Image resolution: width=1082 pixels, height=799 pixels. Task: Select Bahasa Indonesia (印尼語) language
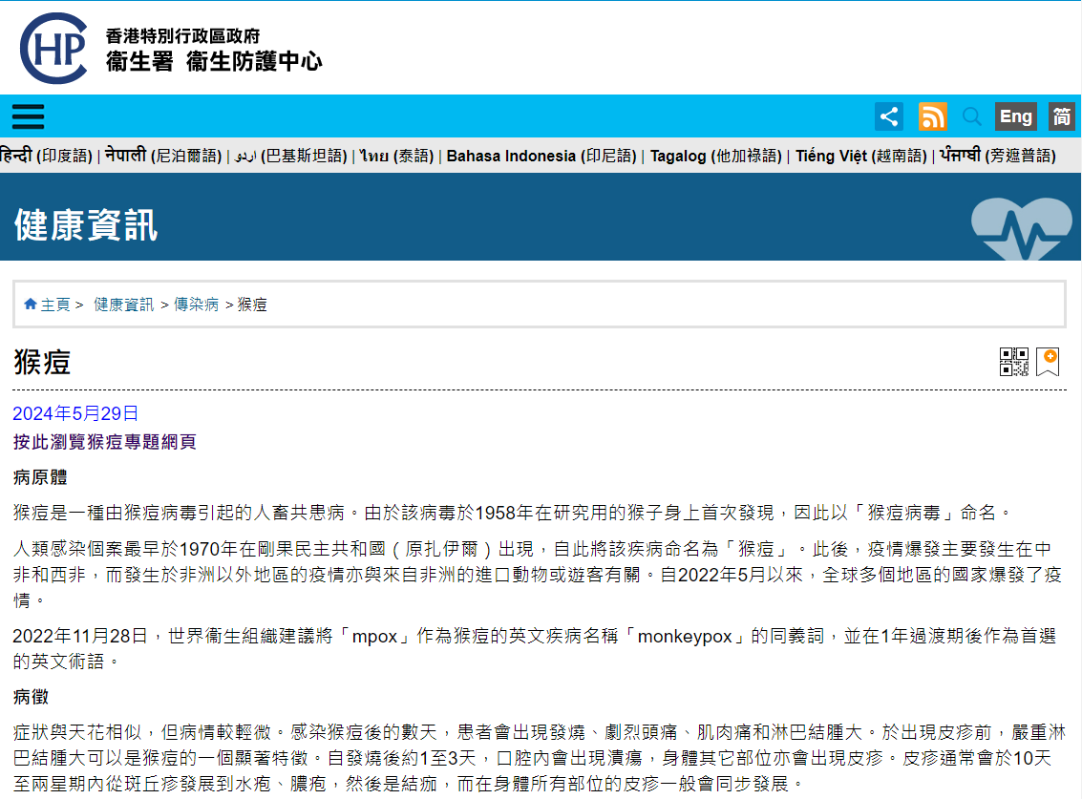pyautogui.click(x=541, y=156)
